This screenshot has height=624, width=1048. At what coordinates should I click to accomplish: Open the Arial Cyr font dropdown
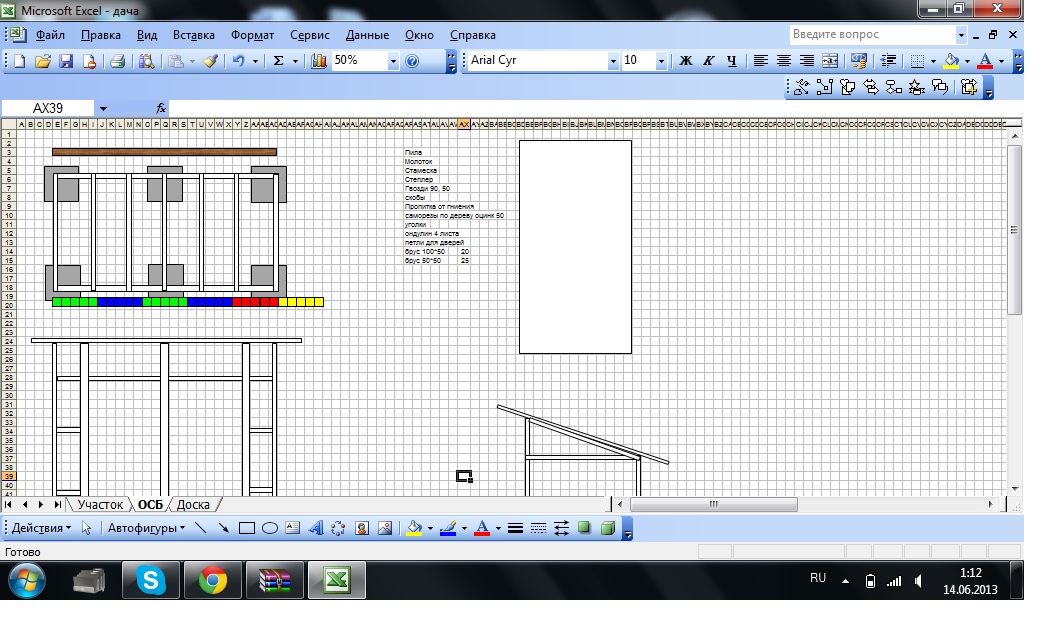613,61
